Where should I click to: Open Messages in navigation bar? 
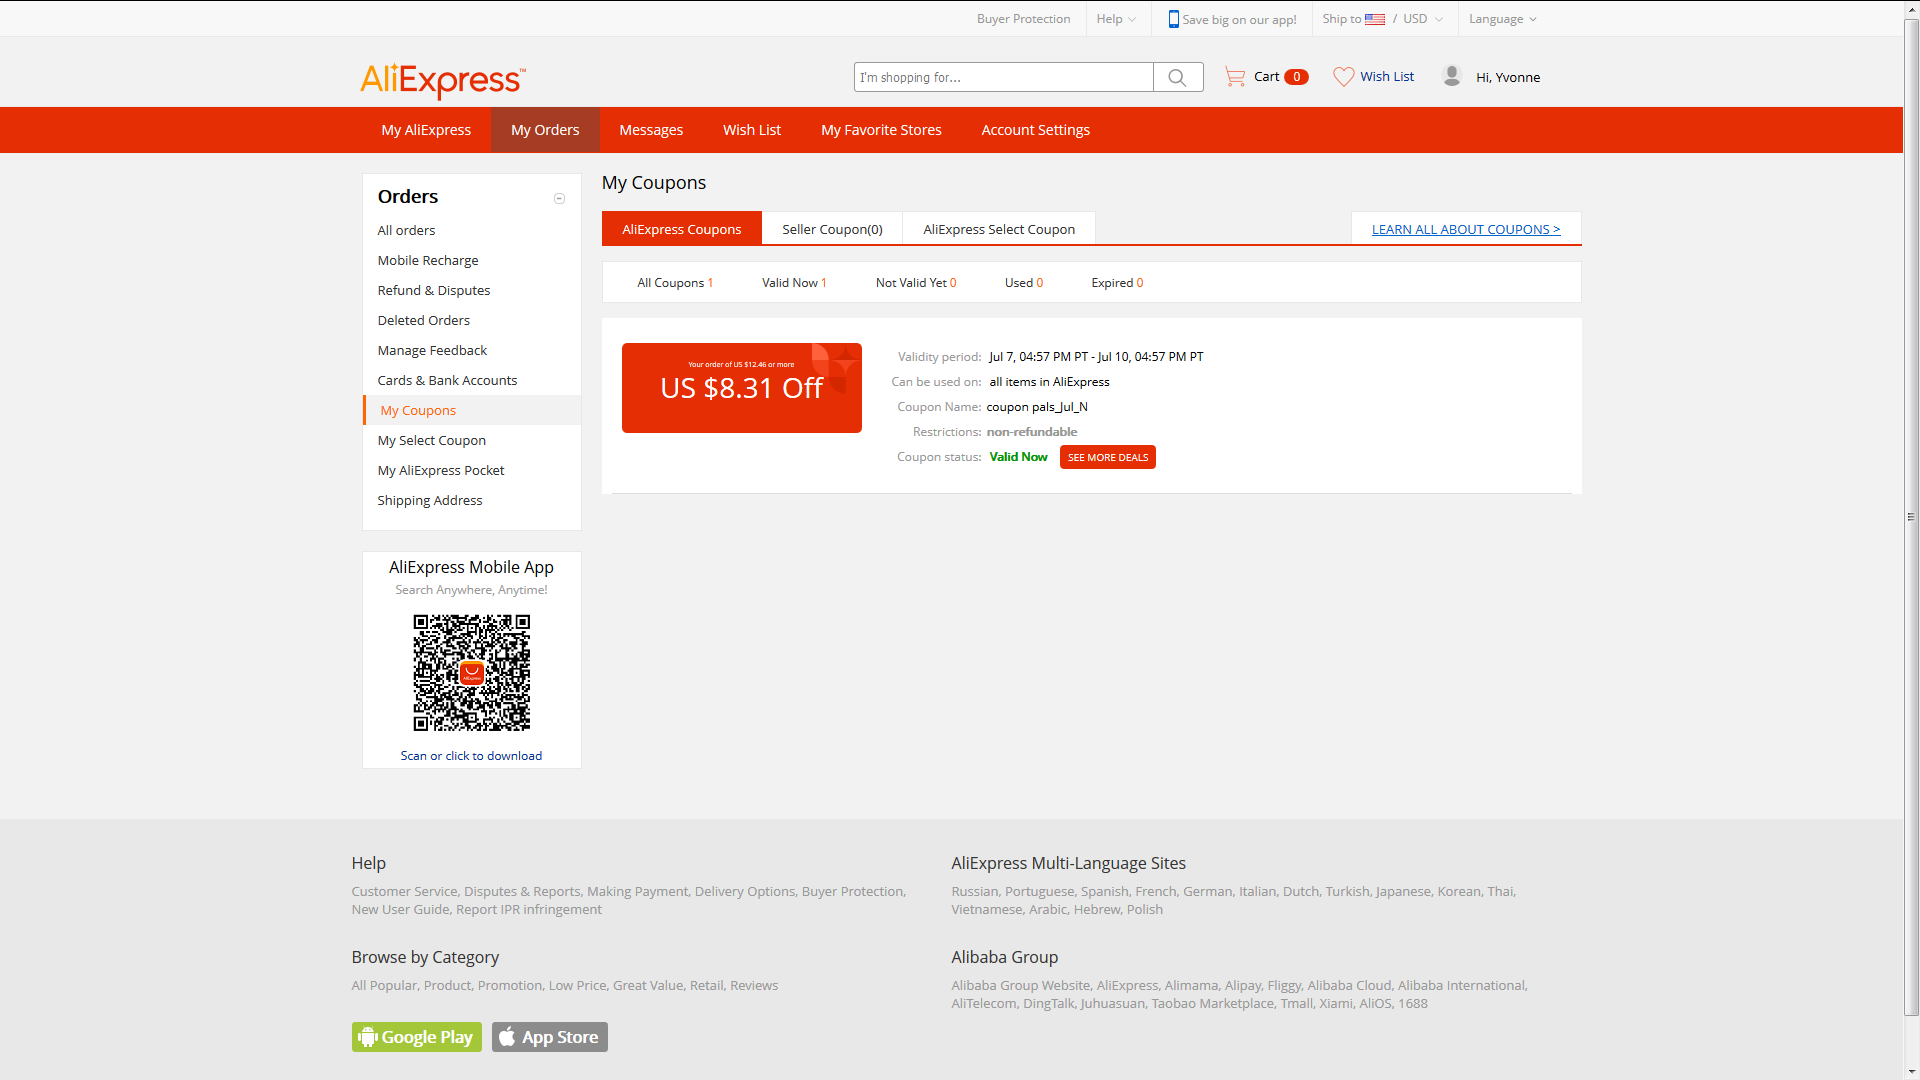pos(651,130)
